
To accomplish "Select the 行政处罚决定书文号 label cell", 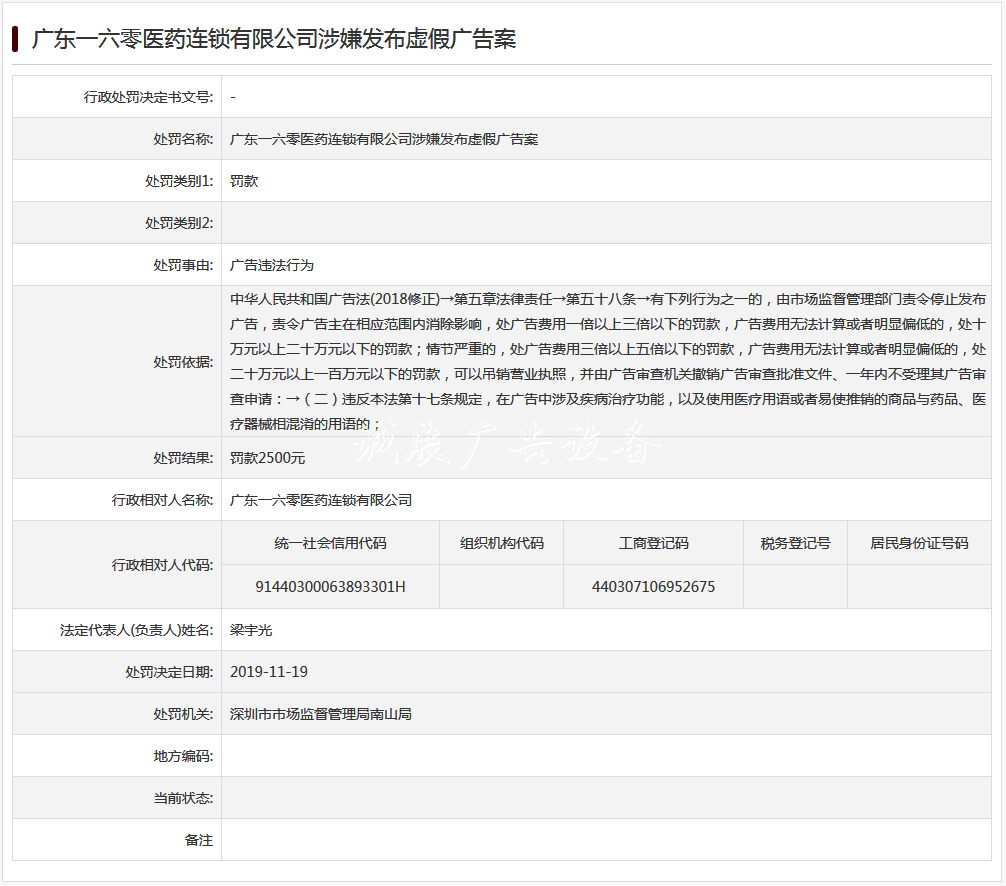I will coord(117,97).
